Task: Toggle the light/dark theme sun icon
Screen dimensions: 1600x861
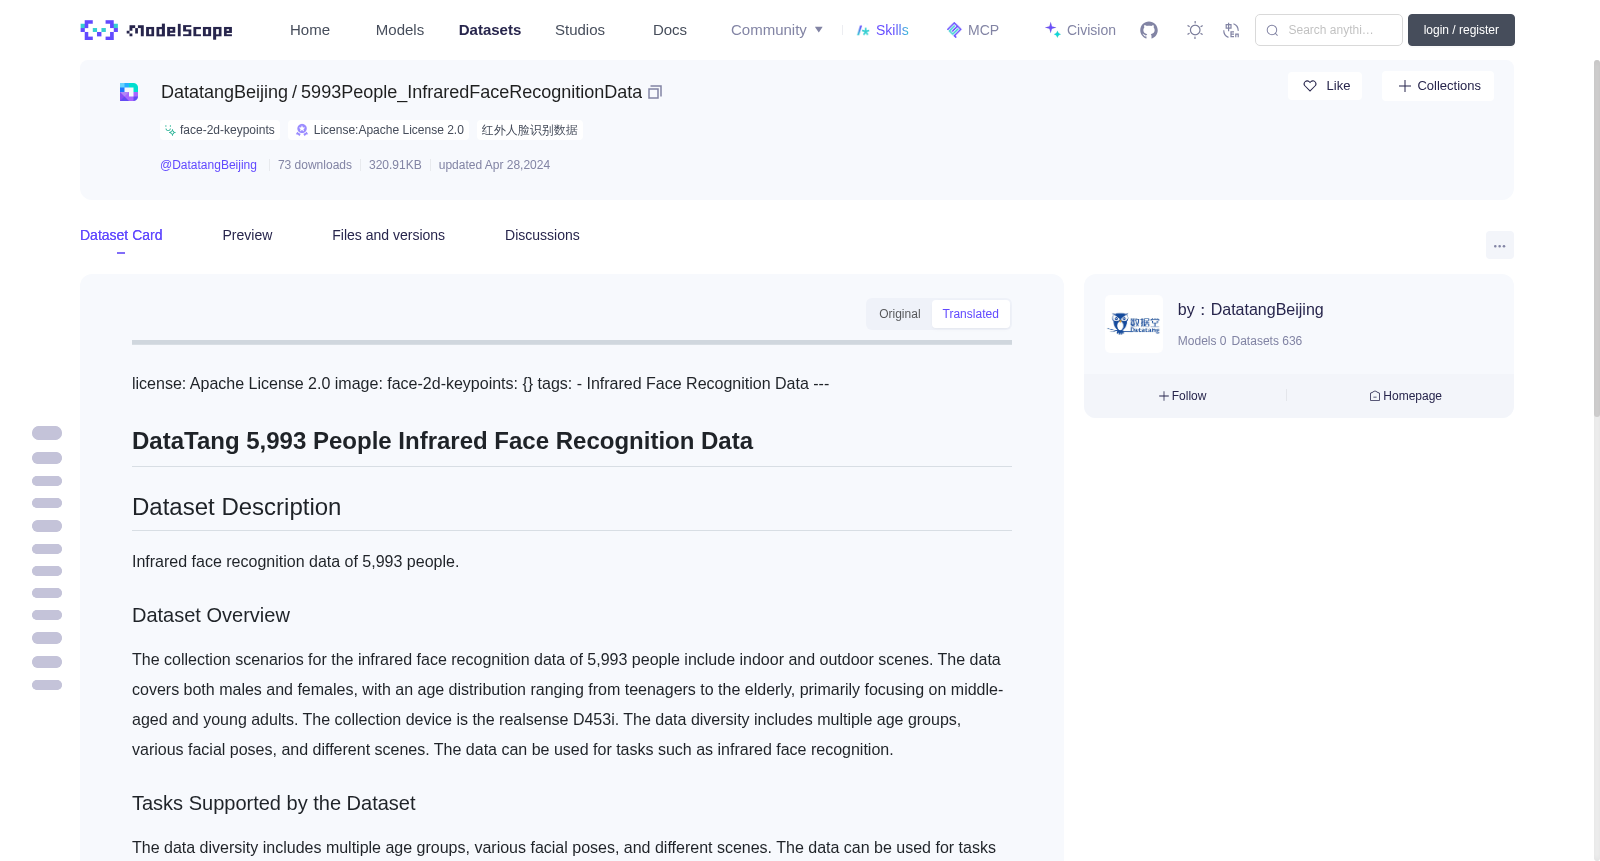Action: coord(1194,30)
